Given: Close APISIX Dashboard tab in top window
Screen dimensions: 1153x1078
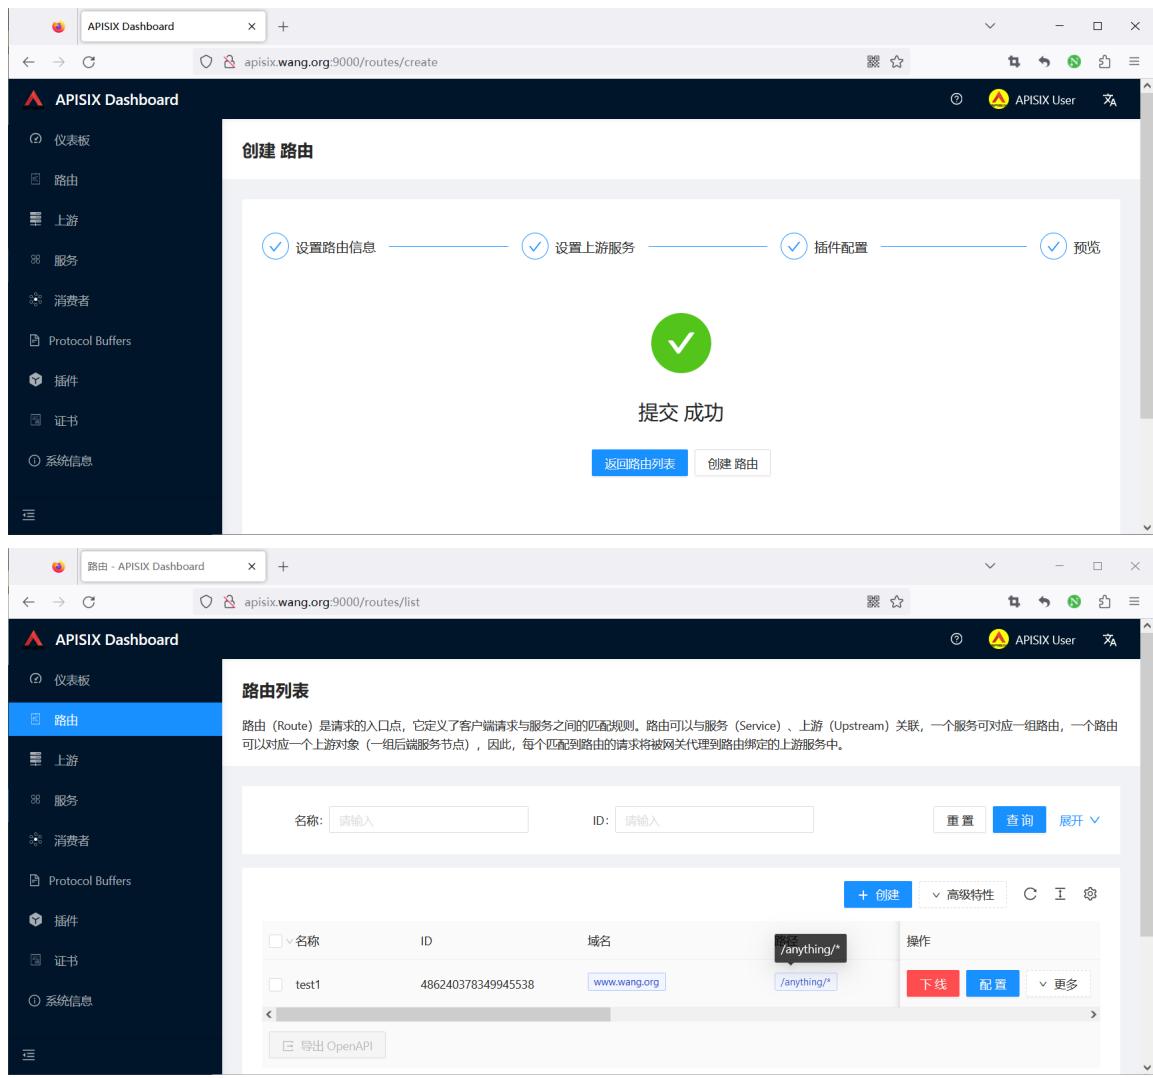Looking at the screenshot, I should (251, 26).
